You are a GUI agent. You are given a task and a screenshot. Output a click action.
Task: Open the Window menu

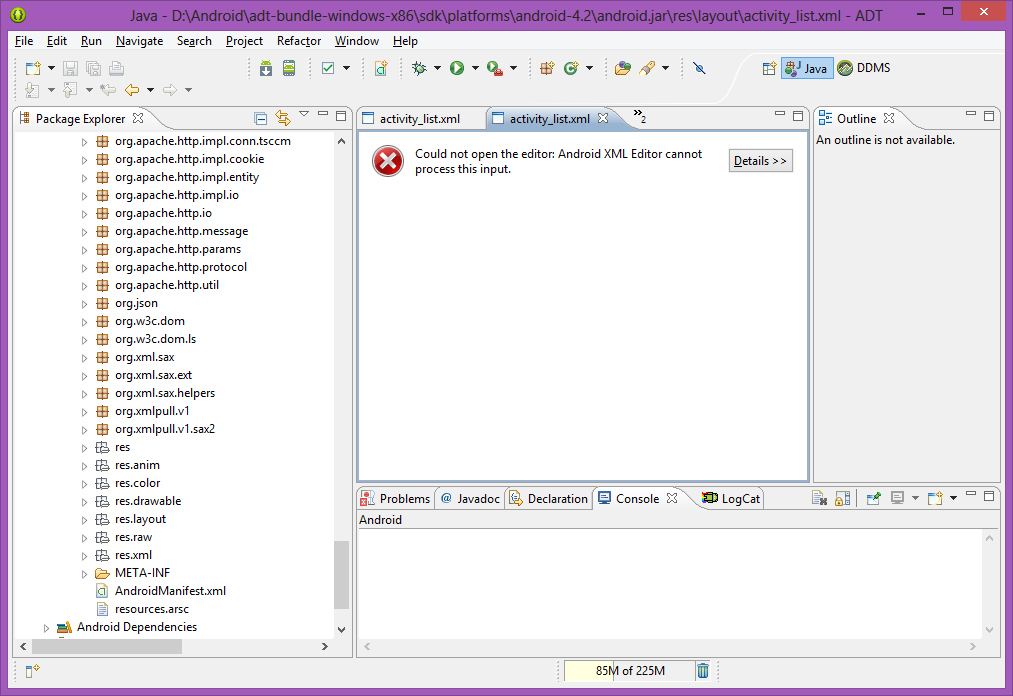[x=357, y=41]
